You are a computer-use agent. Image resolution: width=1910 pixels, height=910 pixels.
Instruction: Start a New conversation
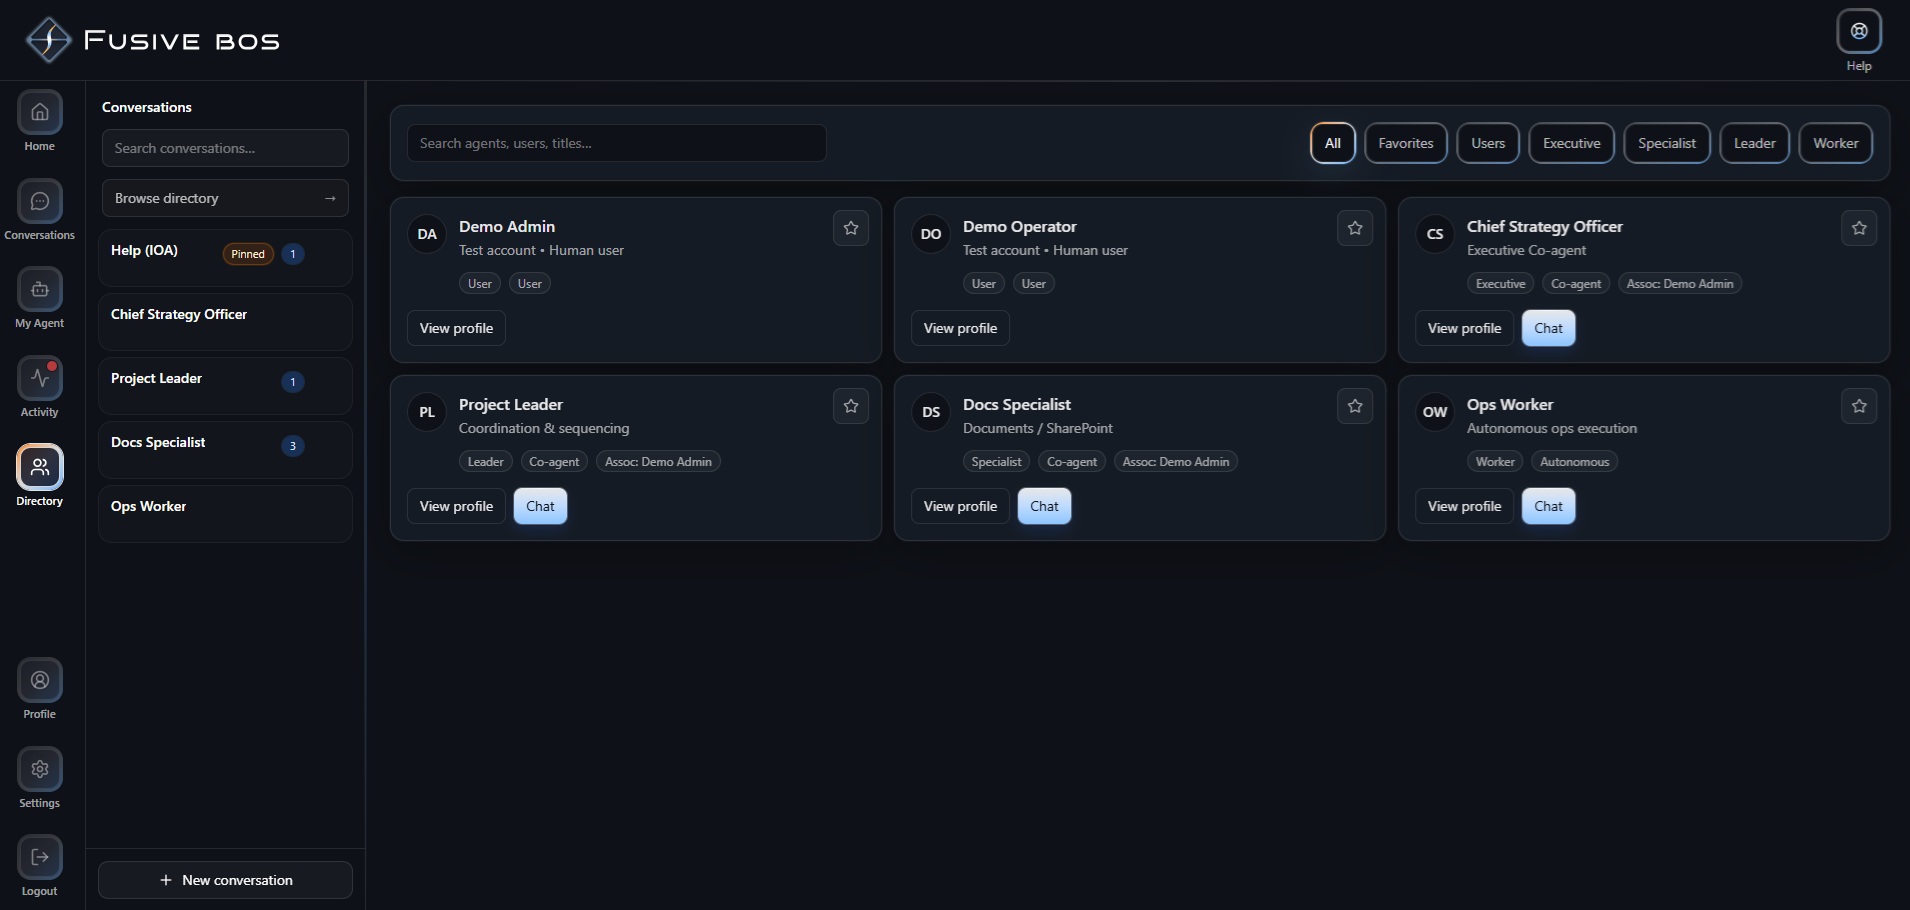pyautogui.click(x=225, y=880)
